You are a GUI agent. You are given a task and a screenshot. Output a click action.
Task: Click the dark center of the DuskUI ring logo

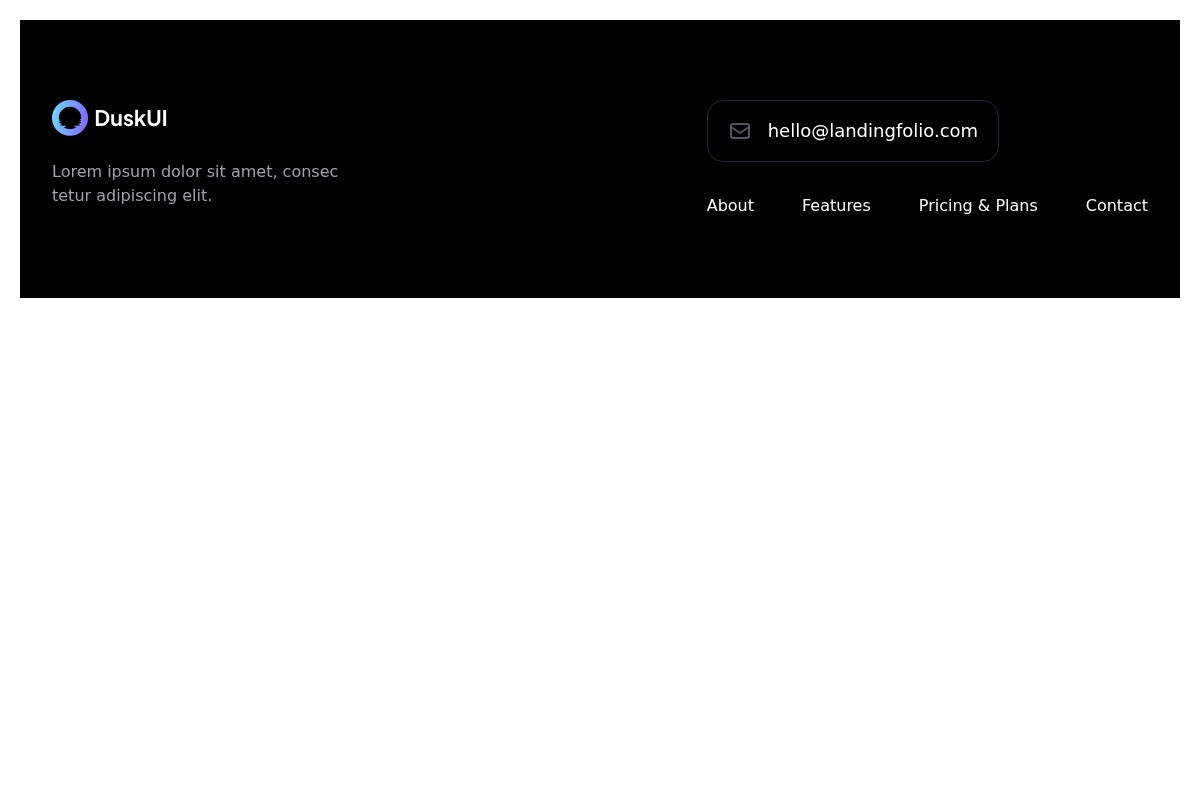70,118
